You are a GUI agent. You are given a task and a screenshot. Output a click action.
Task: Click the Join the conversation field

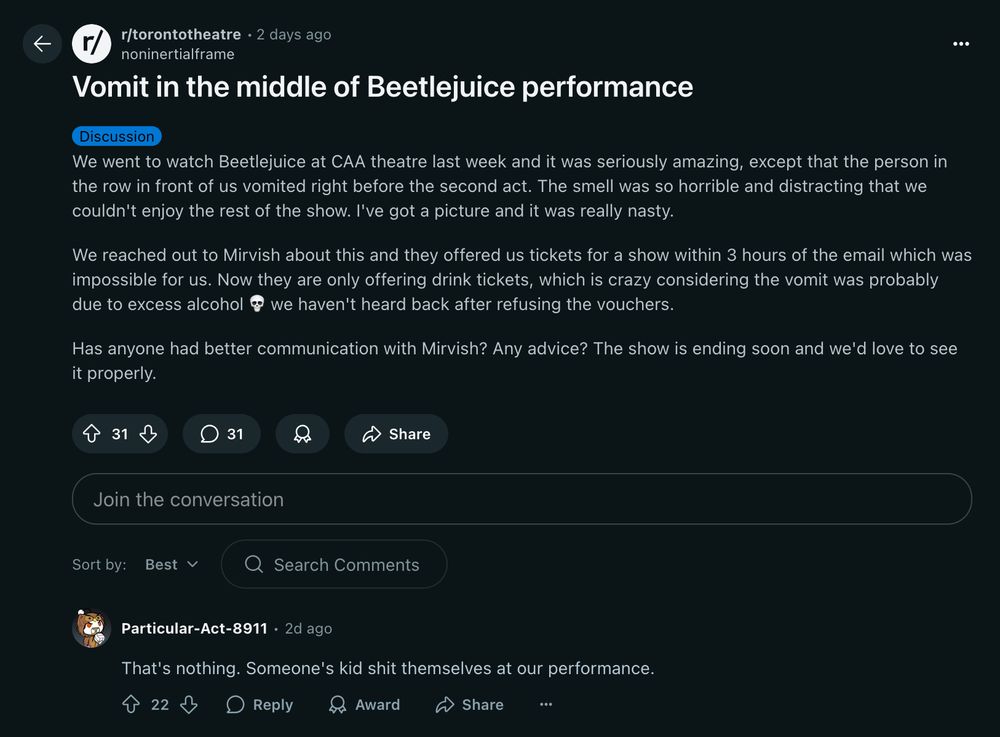click(x=521, y=499)
